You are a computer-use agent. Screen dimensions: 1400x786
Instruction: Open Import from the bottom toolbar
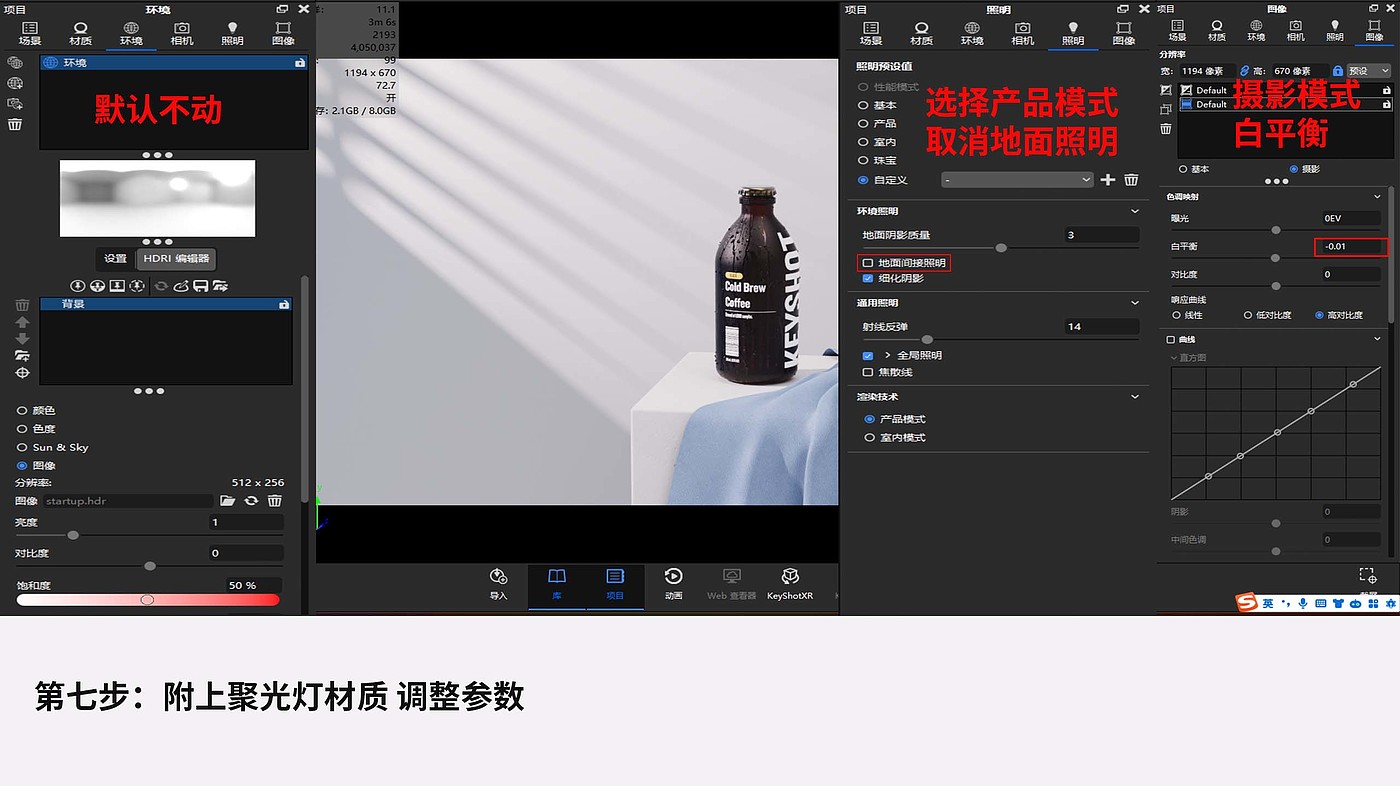498,585
